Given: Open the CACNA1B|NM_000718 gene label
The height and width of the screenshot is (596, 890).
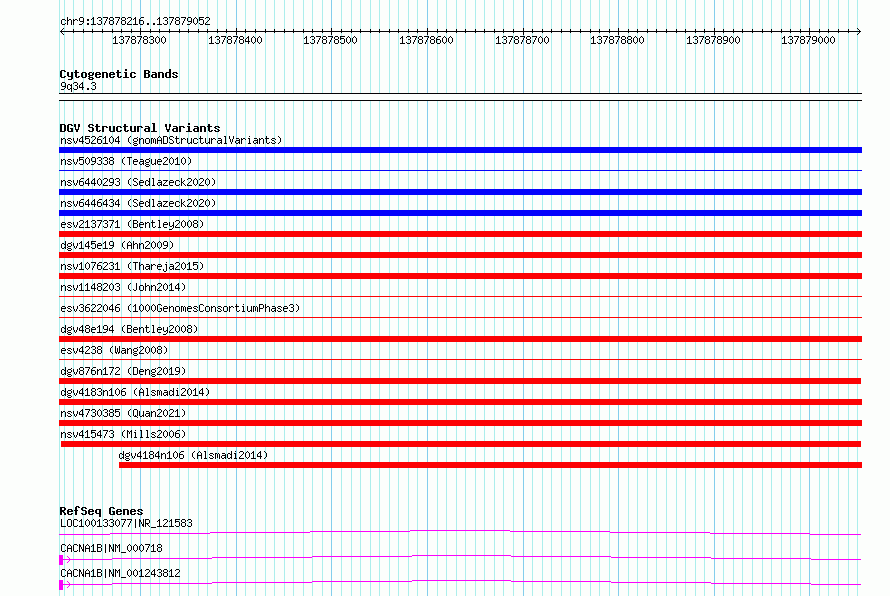Looking at the screenshot, I should tap(111, 548).
